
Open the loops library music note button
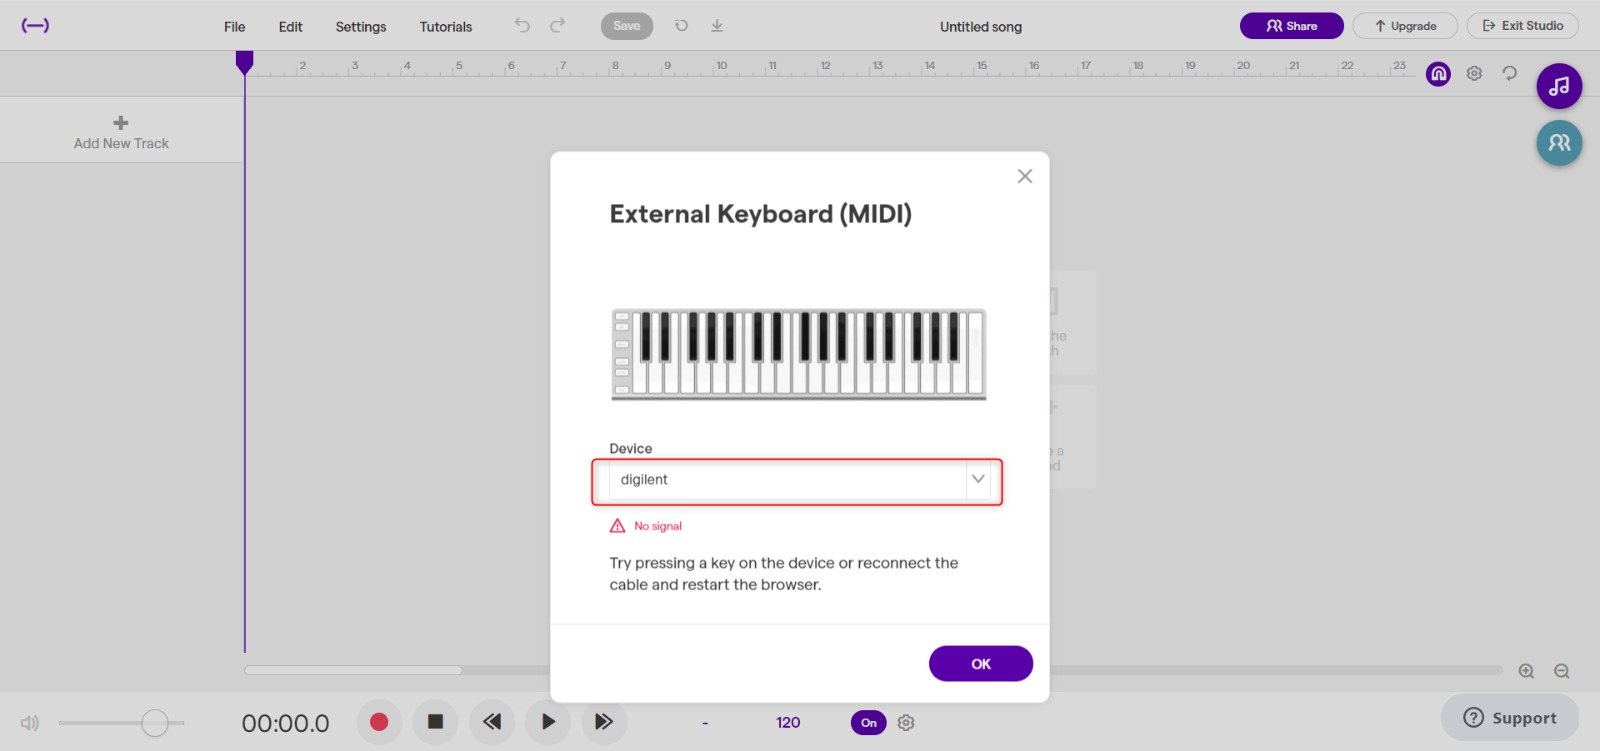pyautogui.click(x=1559, y=87)
